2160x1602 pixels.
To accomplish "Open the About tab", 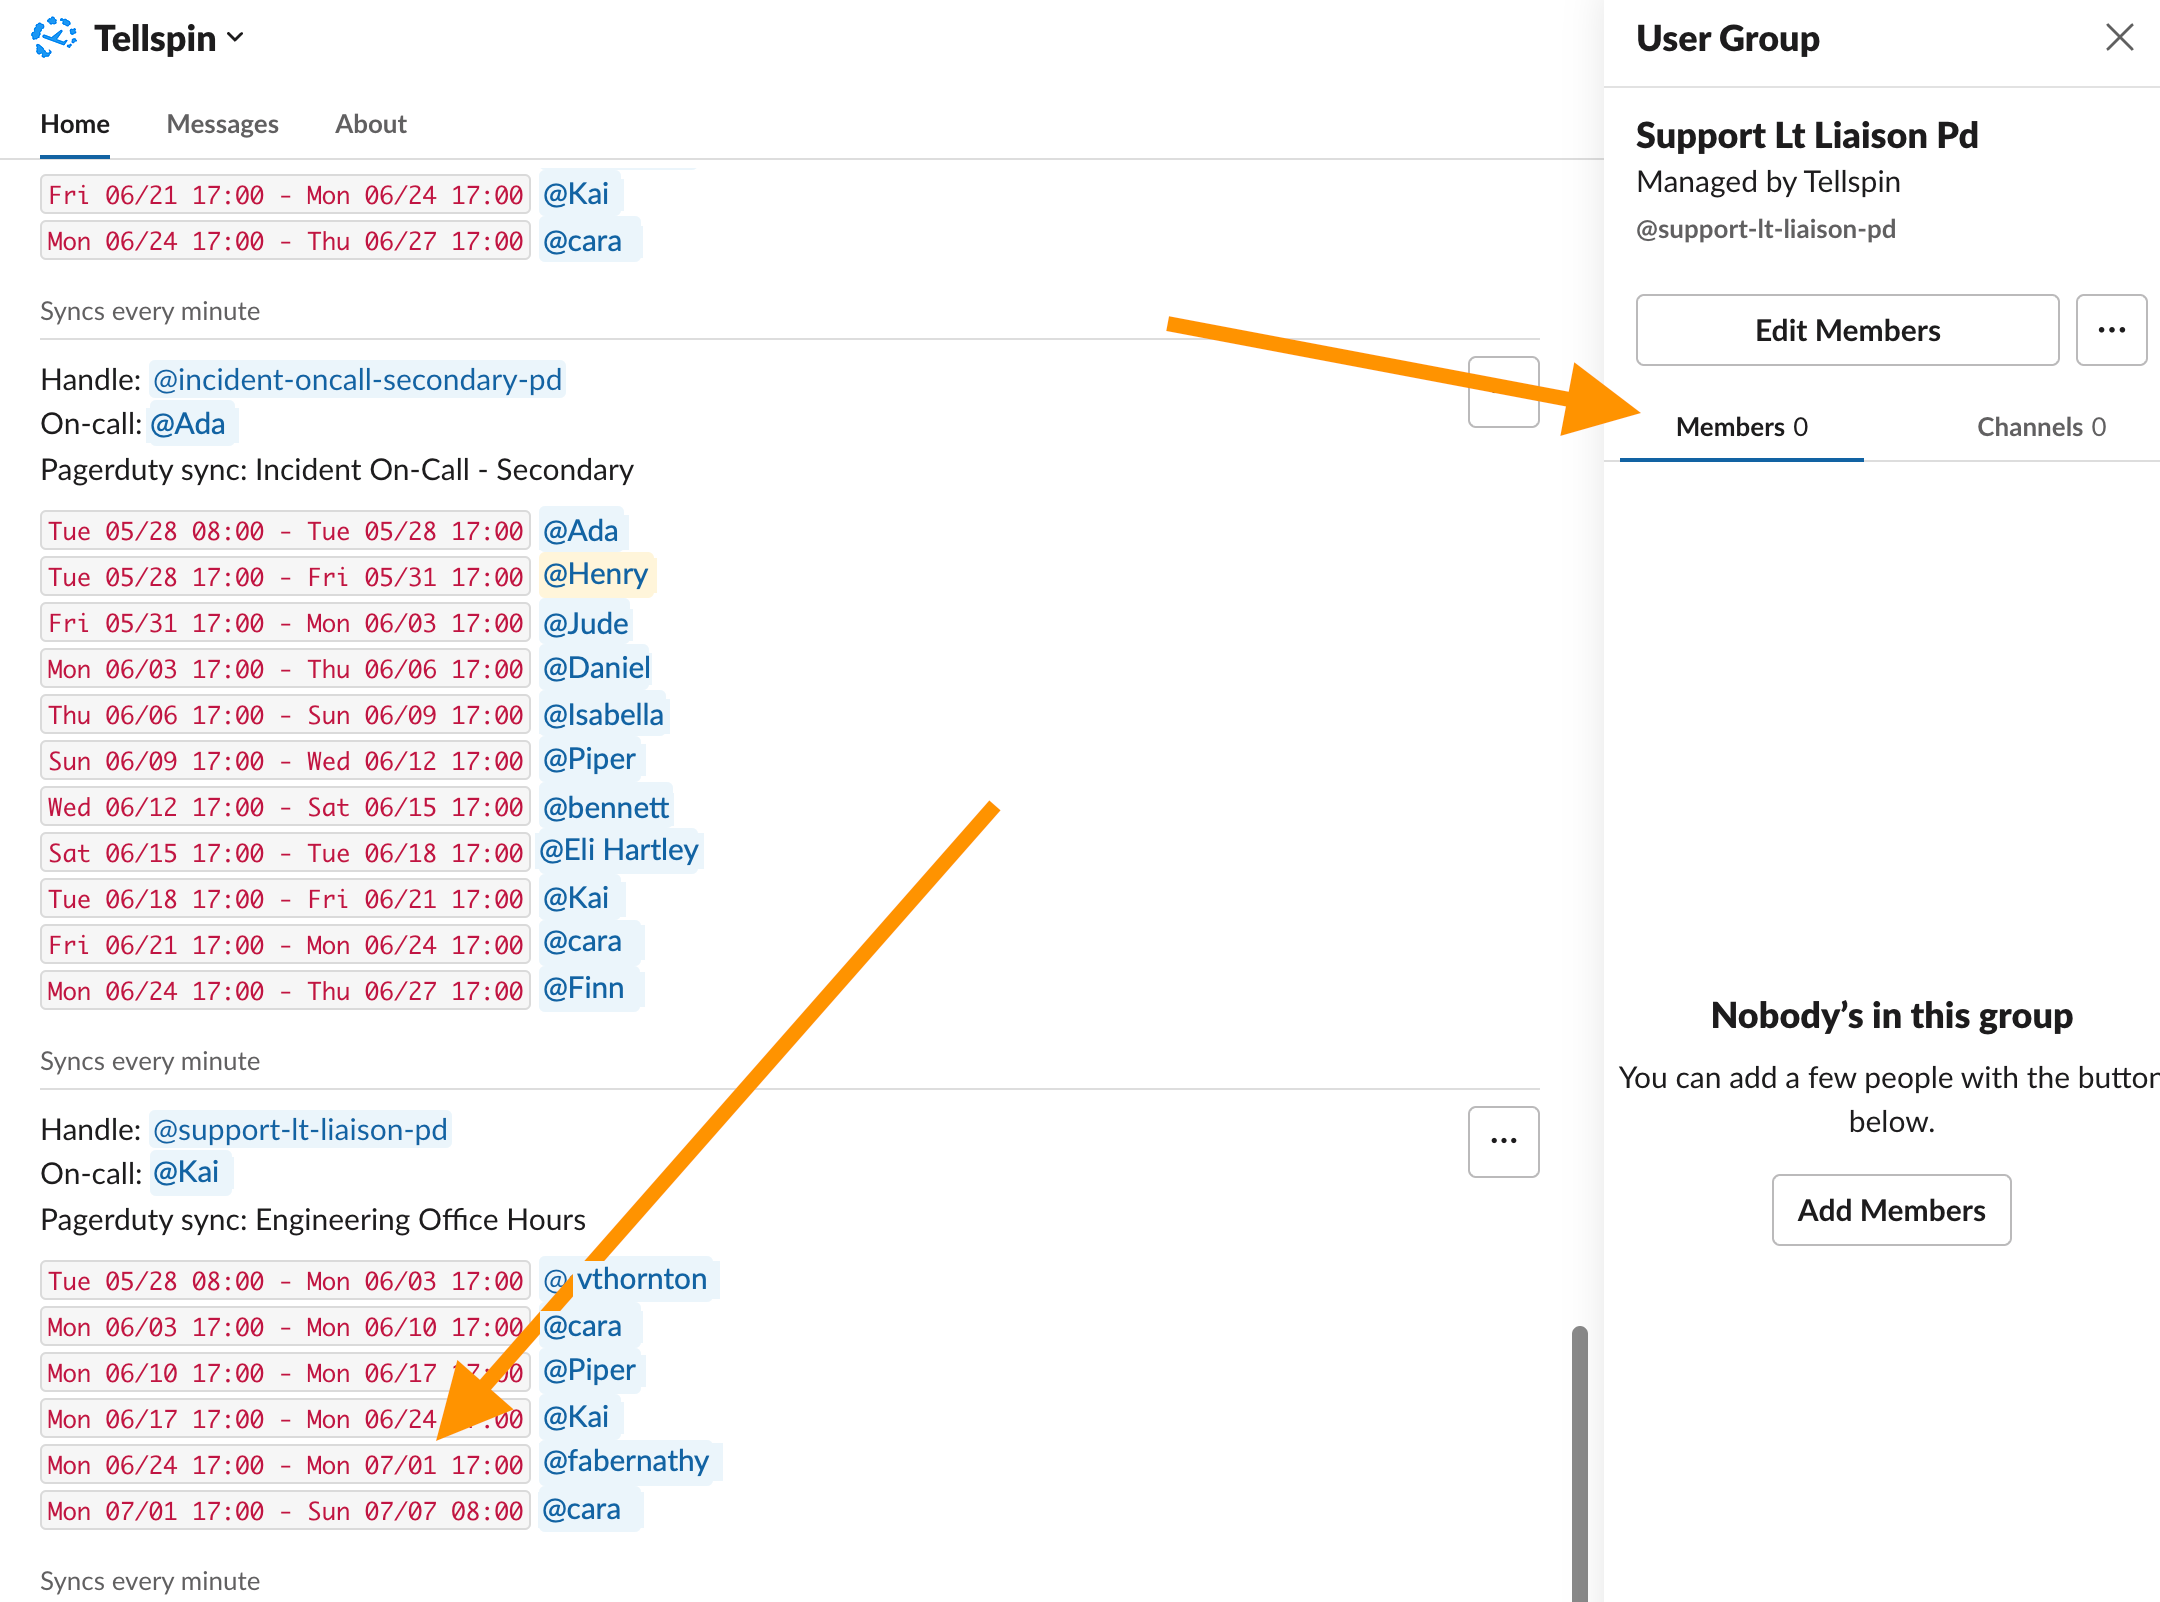I will click(x=371, y=124).
